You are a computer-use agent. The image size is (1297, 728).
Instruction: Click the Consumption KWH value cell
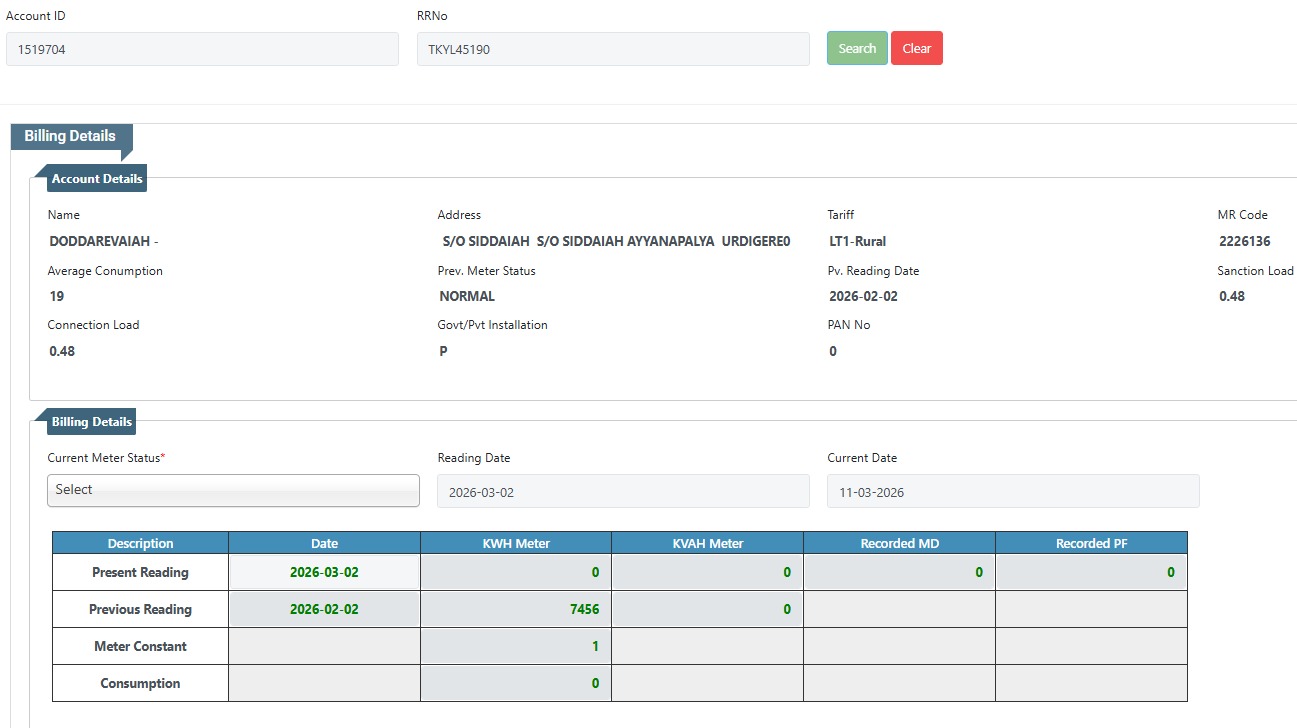[x=515, y=683]
